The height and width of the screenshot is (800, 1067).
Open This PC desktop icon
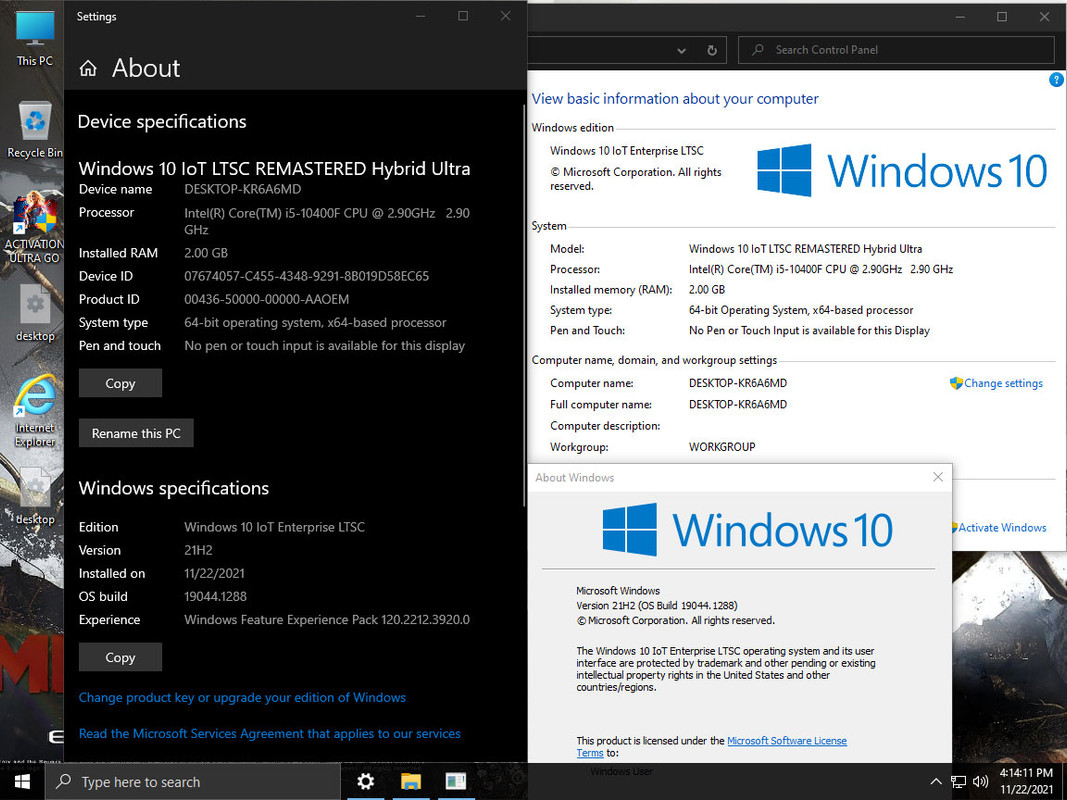35,38
